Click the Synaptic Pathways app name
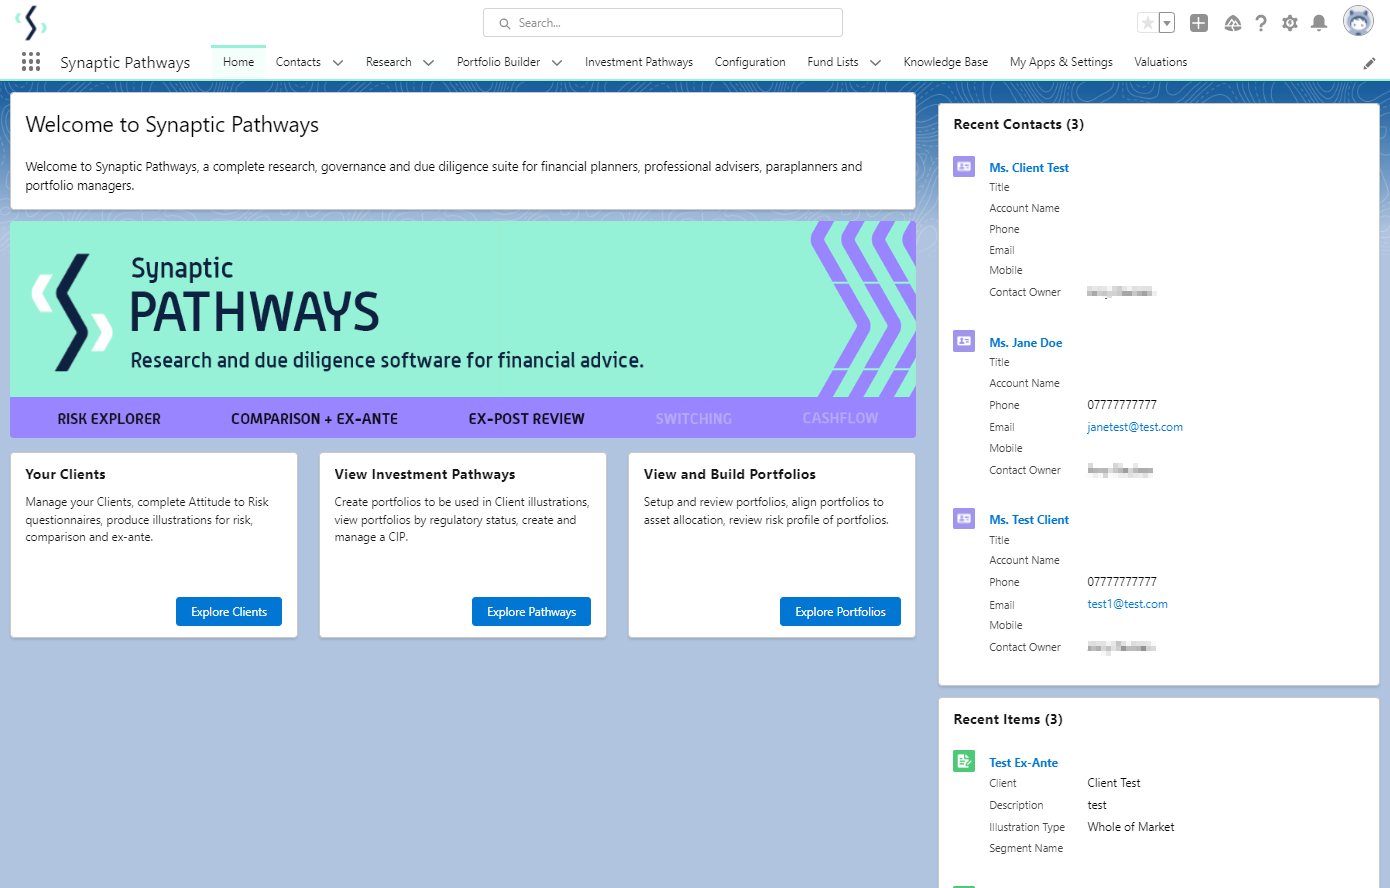 (125, 62)
